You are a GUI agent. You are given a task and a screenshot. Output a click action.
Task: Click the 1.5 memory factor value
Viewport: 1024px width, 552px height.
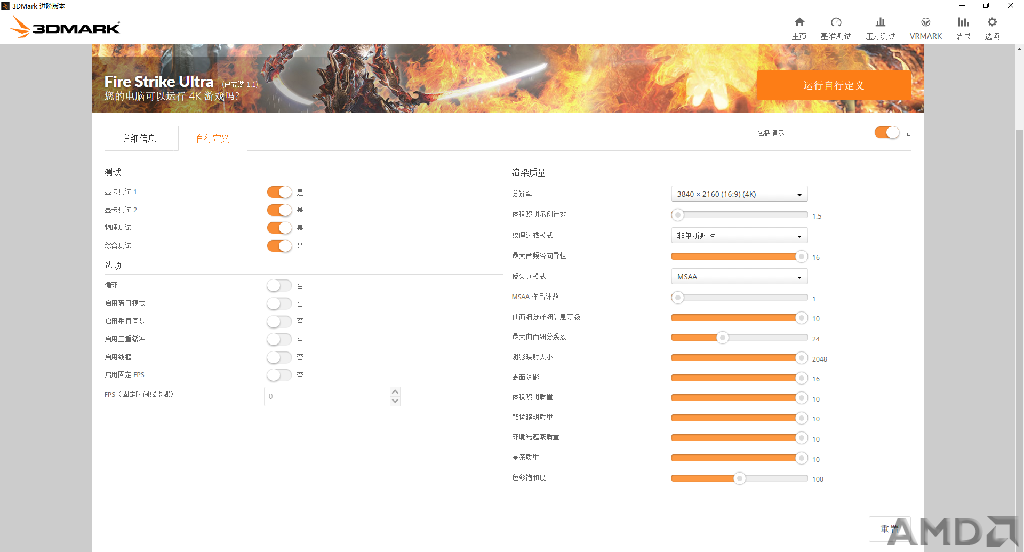[816, 216]
